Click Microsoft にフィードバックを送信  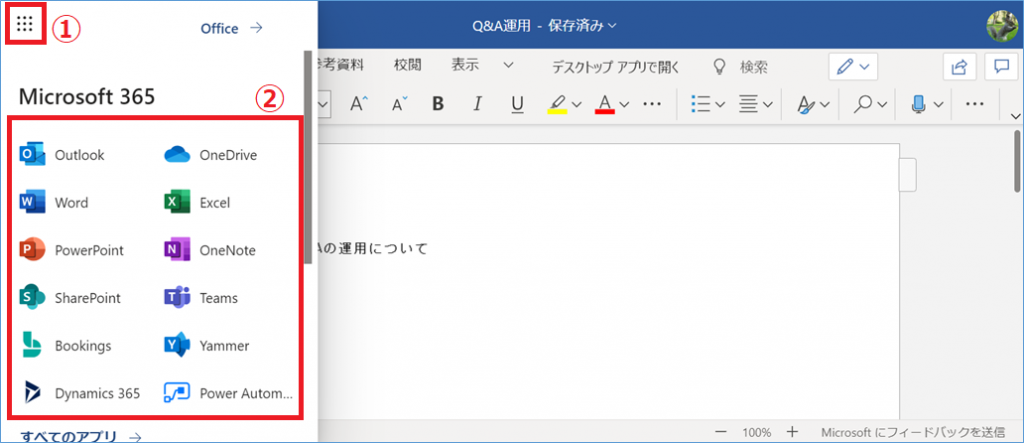tap(912, 433)
